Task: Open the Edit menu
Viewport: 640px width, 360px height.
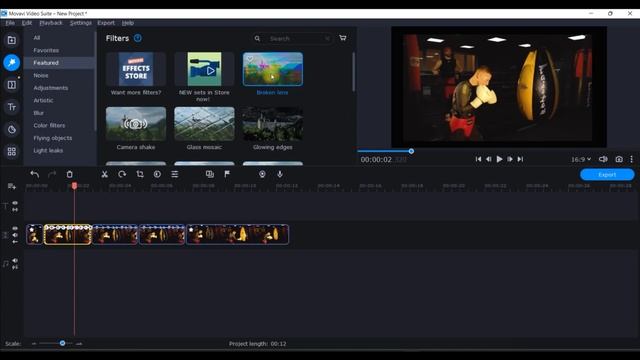Action: [x=27, y=23]
